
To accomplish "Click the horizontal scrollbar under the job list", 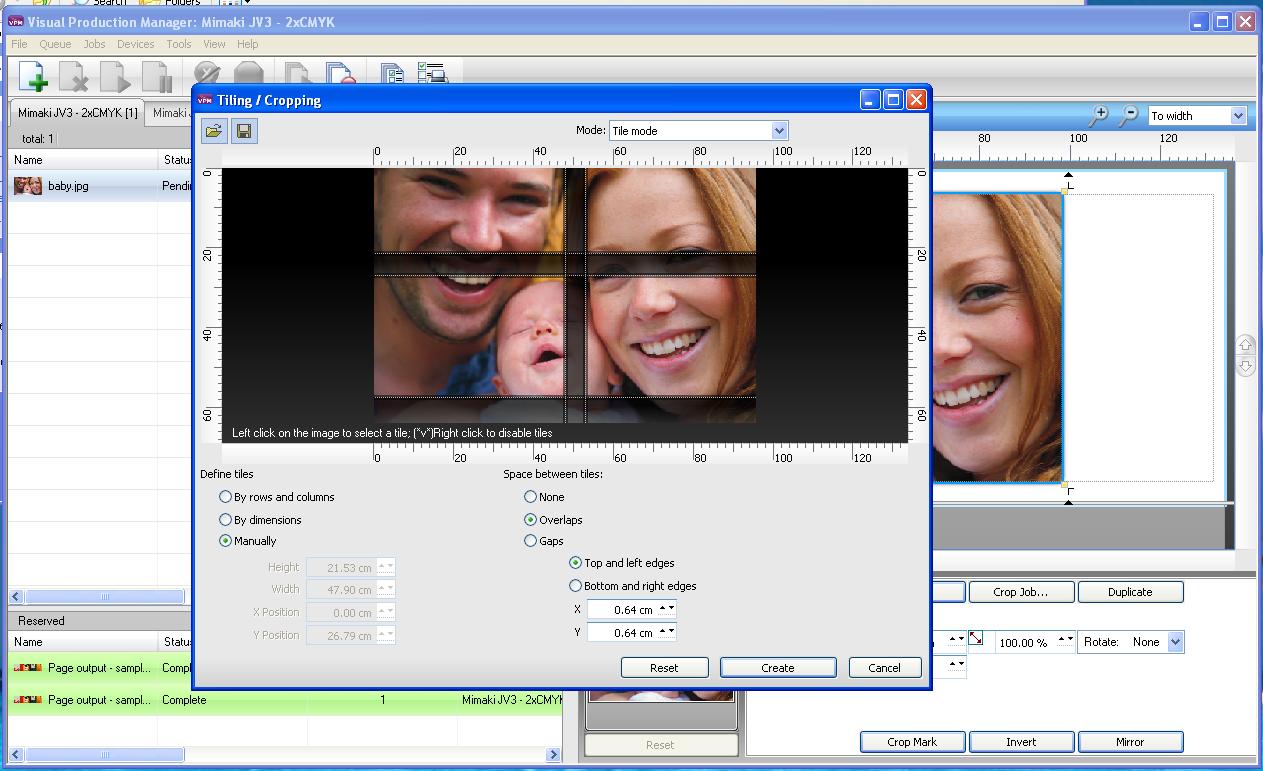I will [105, 597].
